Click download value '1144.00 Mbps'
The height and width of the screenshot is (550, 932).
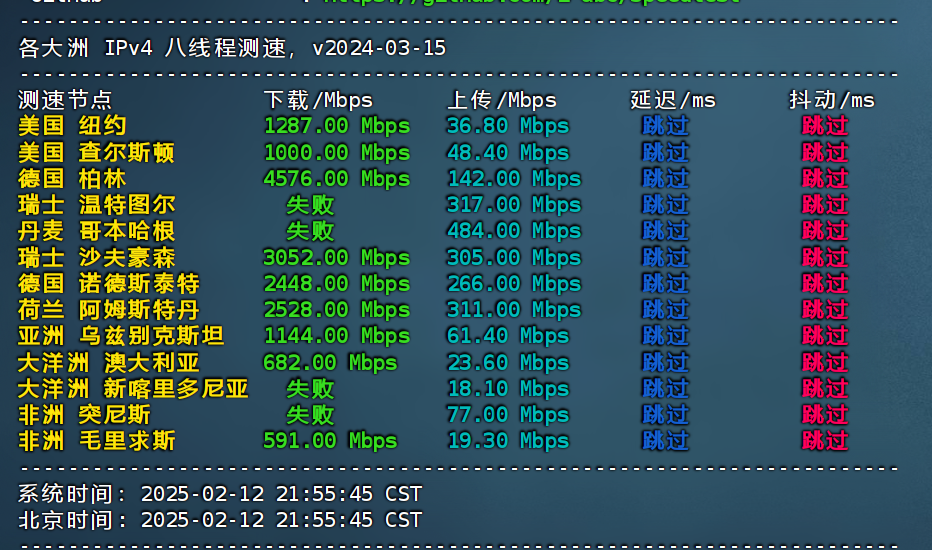[x=336, y=336]
